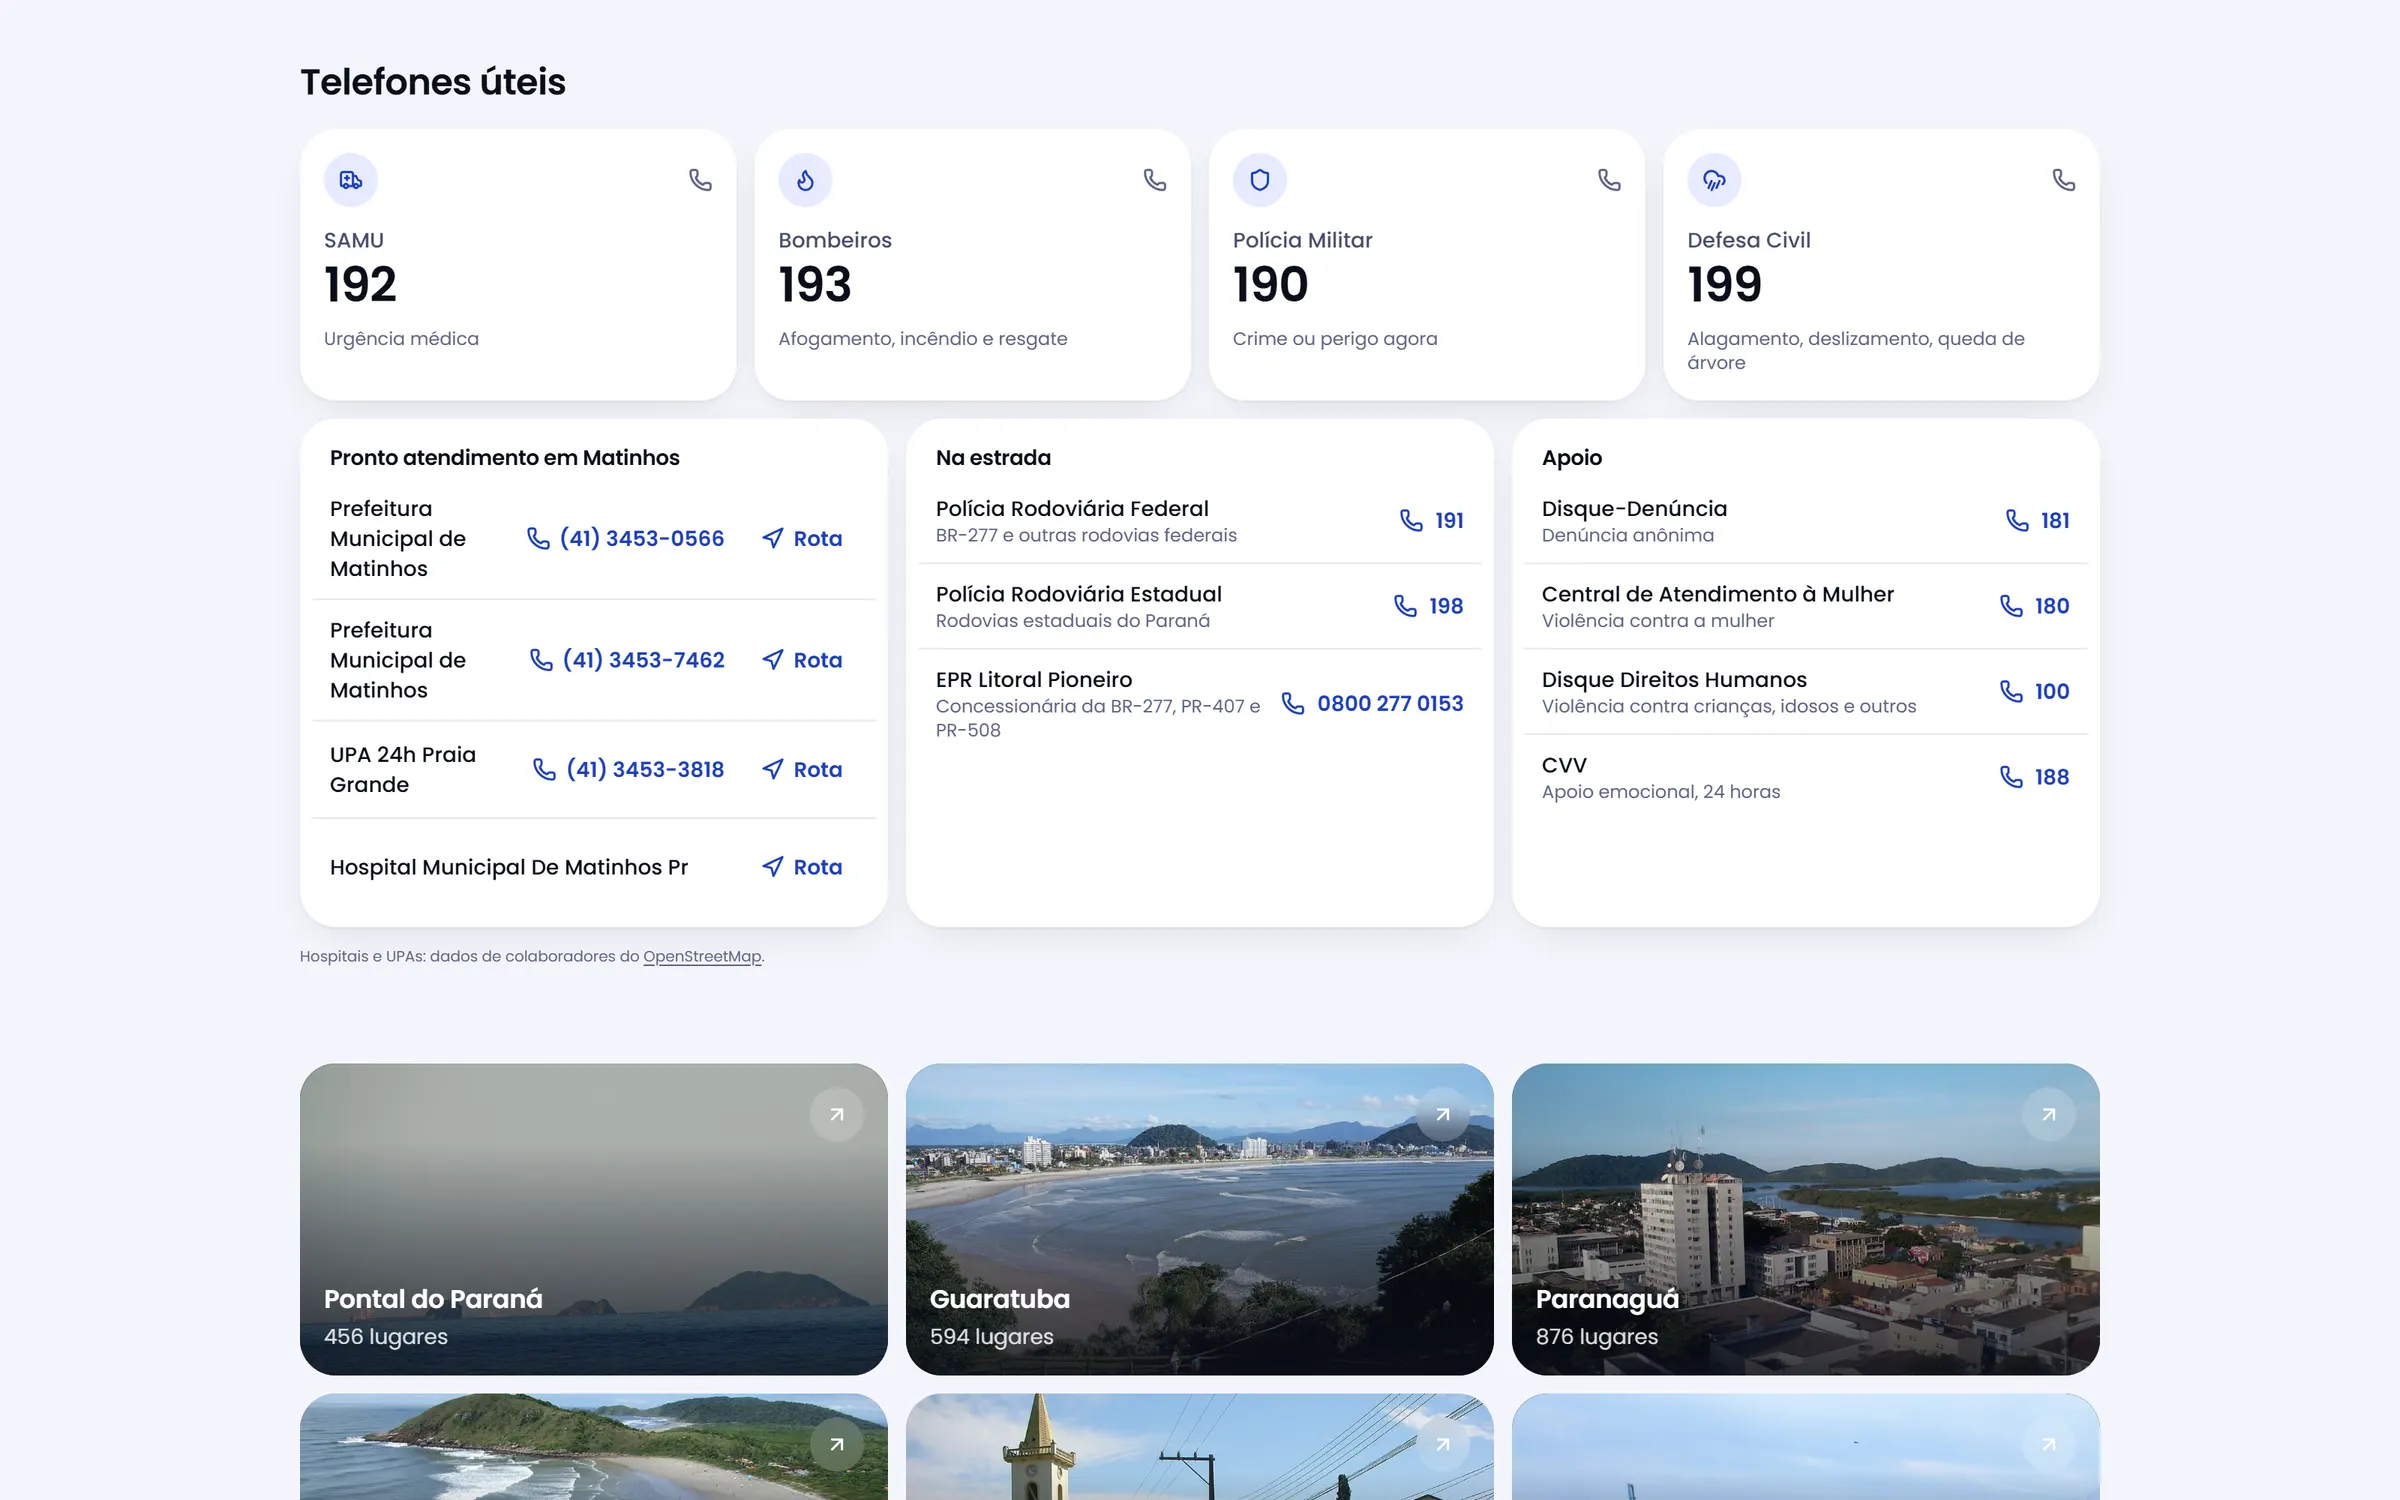
Task: Call Disque Direitos Humanos 100
Action: point(2035,691)
